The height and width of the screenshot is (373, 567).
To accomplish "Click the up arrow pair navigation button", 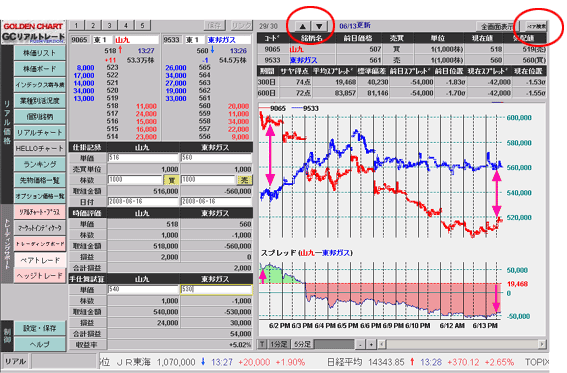I will [303, 26].
